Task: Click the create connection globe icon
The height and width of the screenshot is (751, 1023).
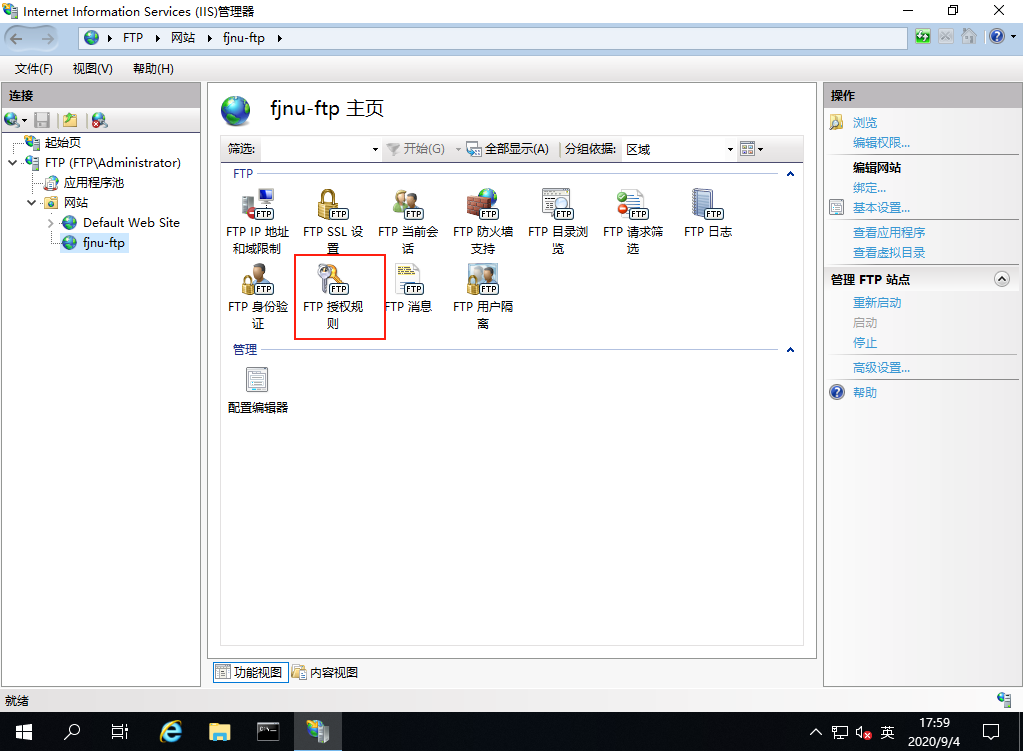Action: click(x=12, y=120)
